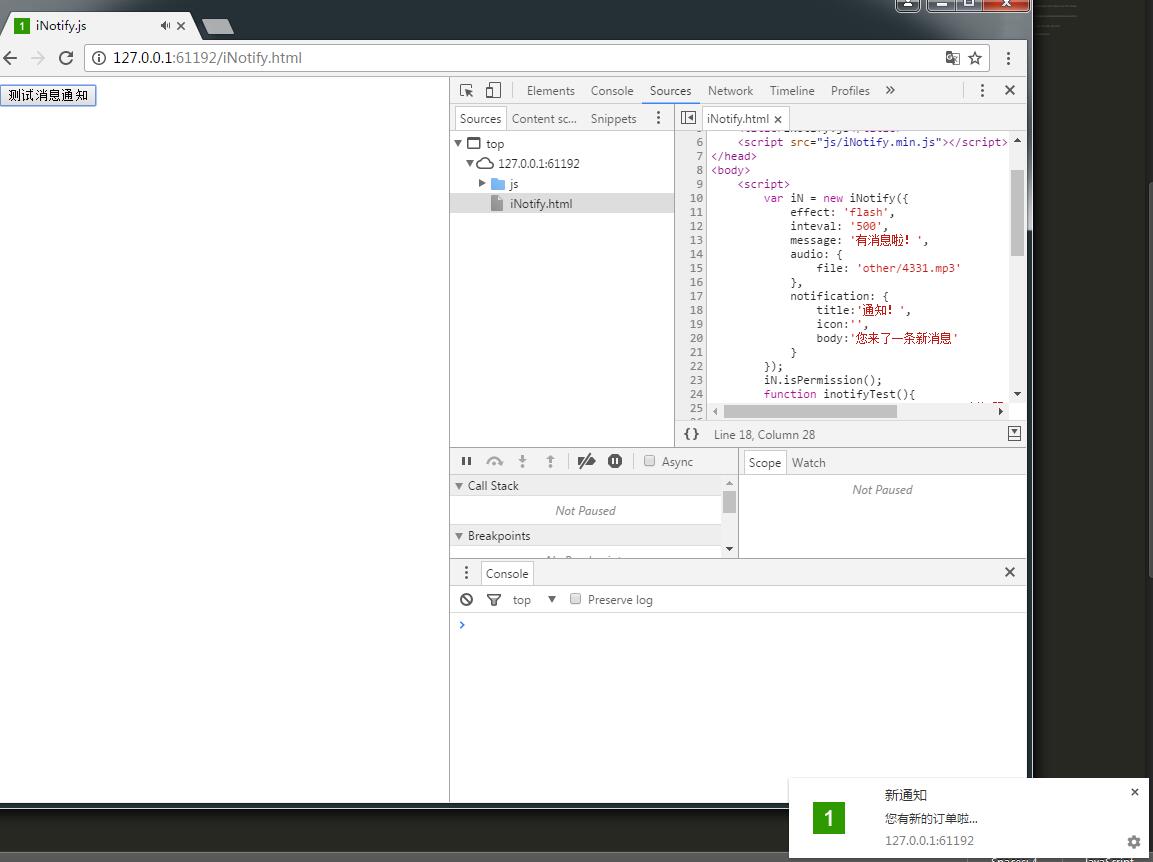Click the 测试消息通知 button
Viewport: 1153px width, 862px height.
[48, 95]
